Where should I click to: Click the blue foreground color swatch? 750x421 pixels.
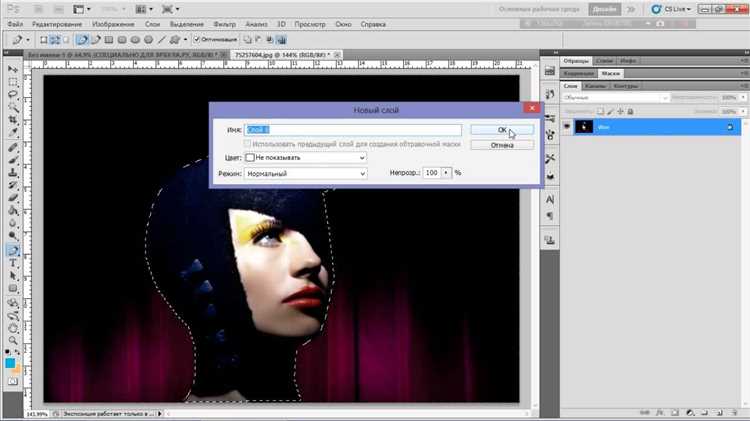coord(10,364)
